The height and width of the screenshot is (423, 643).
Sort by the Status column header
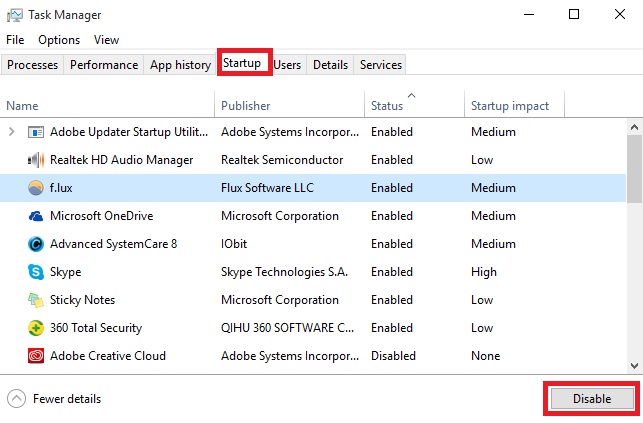click(x=414, y=105)
